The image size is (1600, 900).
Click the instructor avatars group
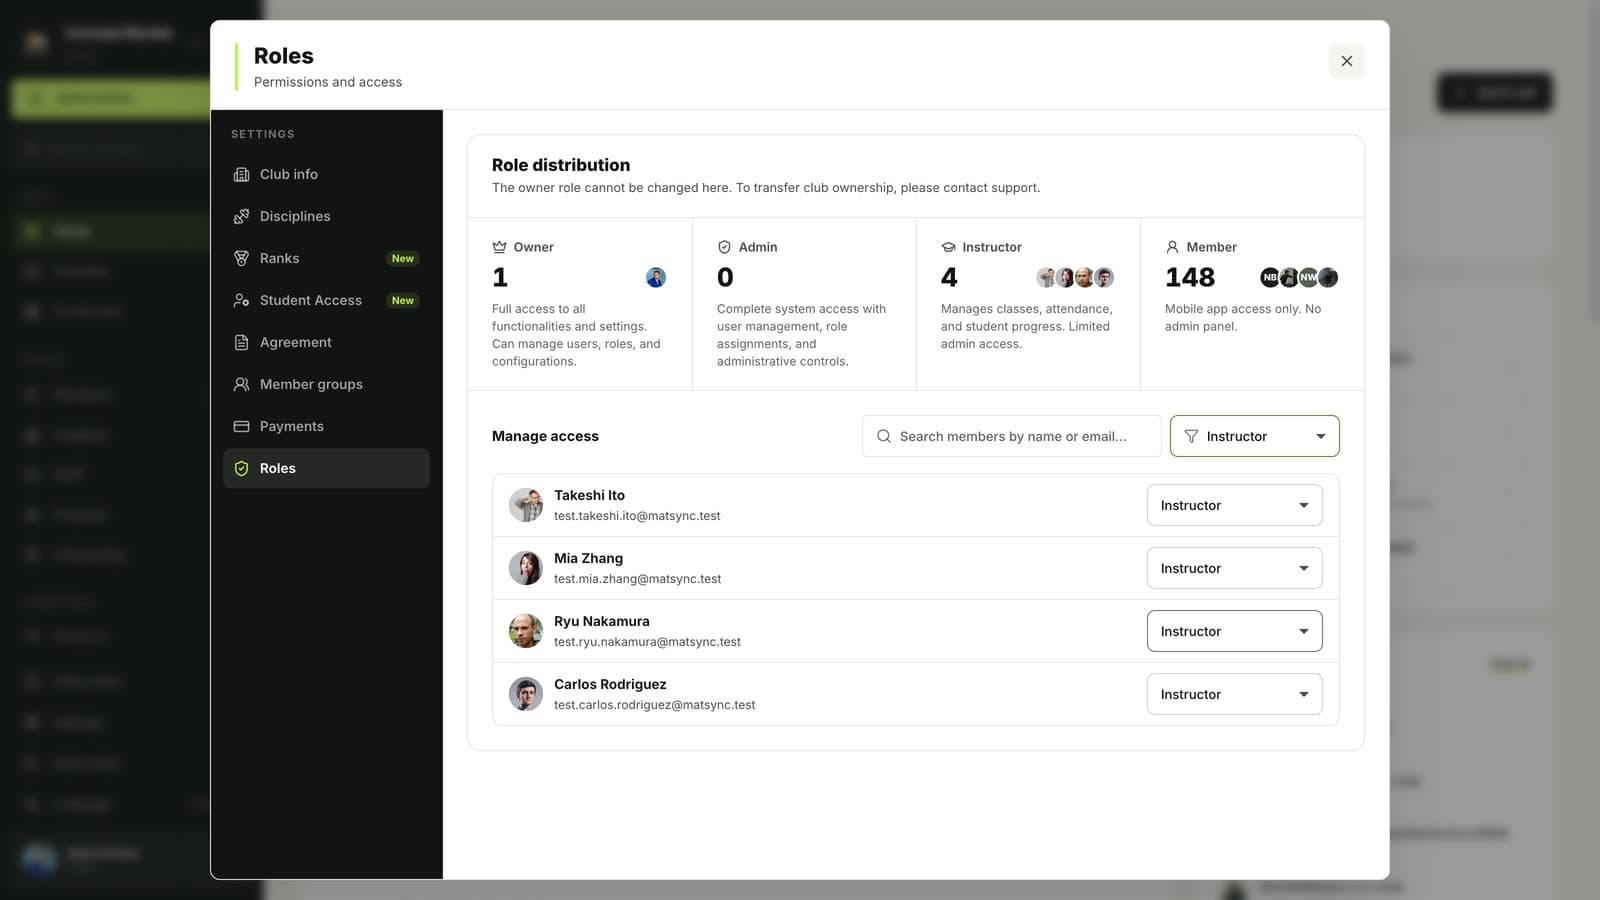[1075, 277]
